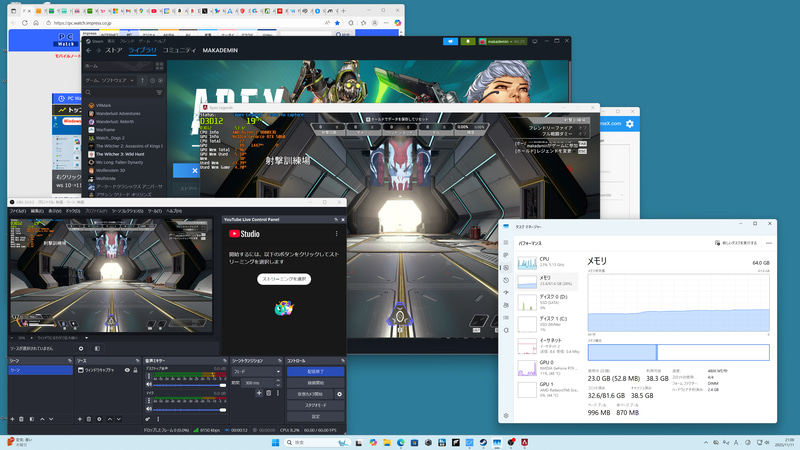The height and width of the screenshot is (450, 800).
Task: Select The Witcher 3: Wild Hunt in Steam
Action: [x=120, y=154]
